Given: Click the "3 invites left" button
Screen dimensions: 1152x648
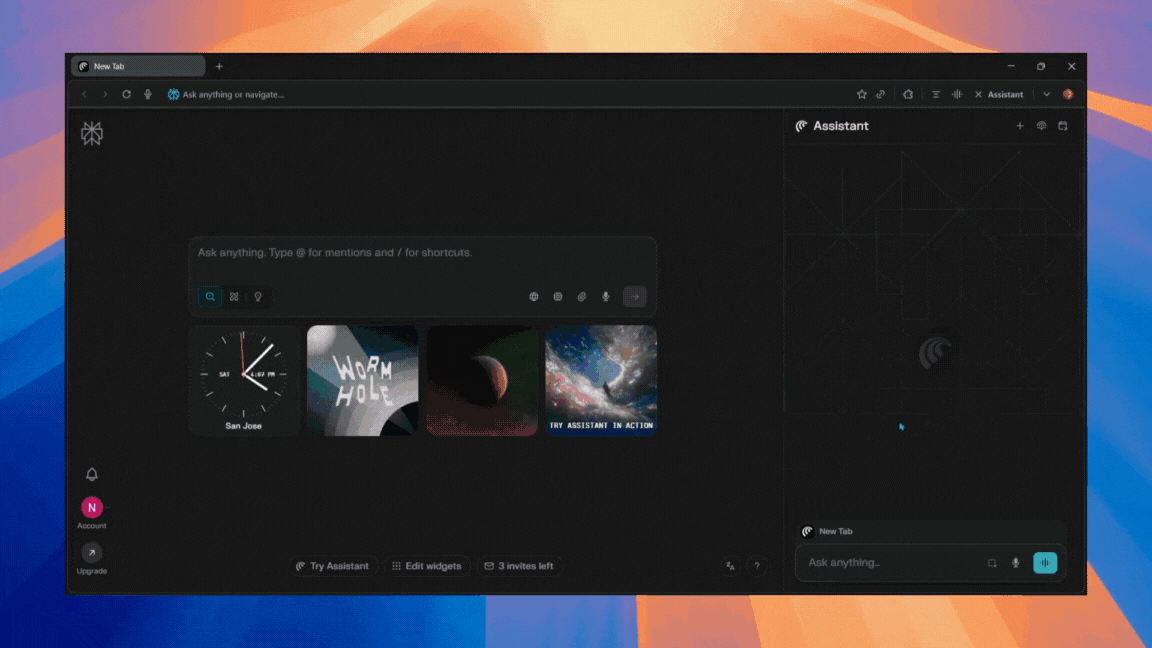Looking at the screenshot, I should 519,566.
